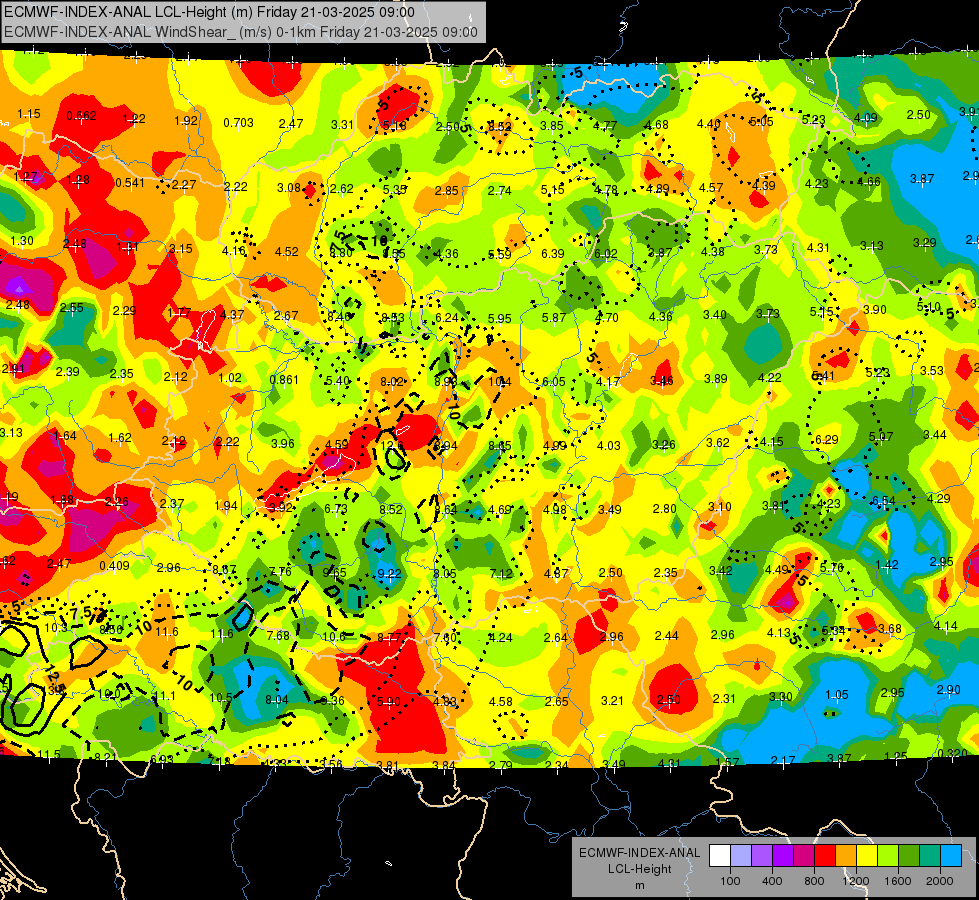This screenshot has height=900, width=979.
Task: Click the grid value 4.57
Action: coord(711,187)
